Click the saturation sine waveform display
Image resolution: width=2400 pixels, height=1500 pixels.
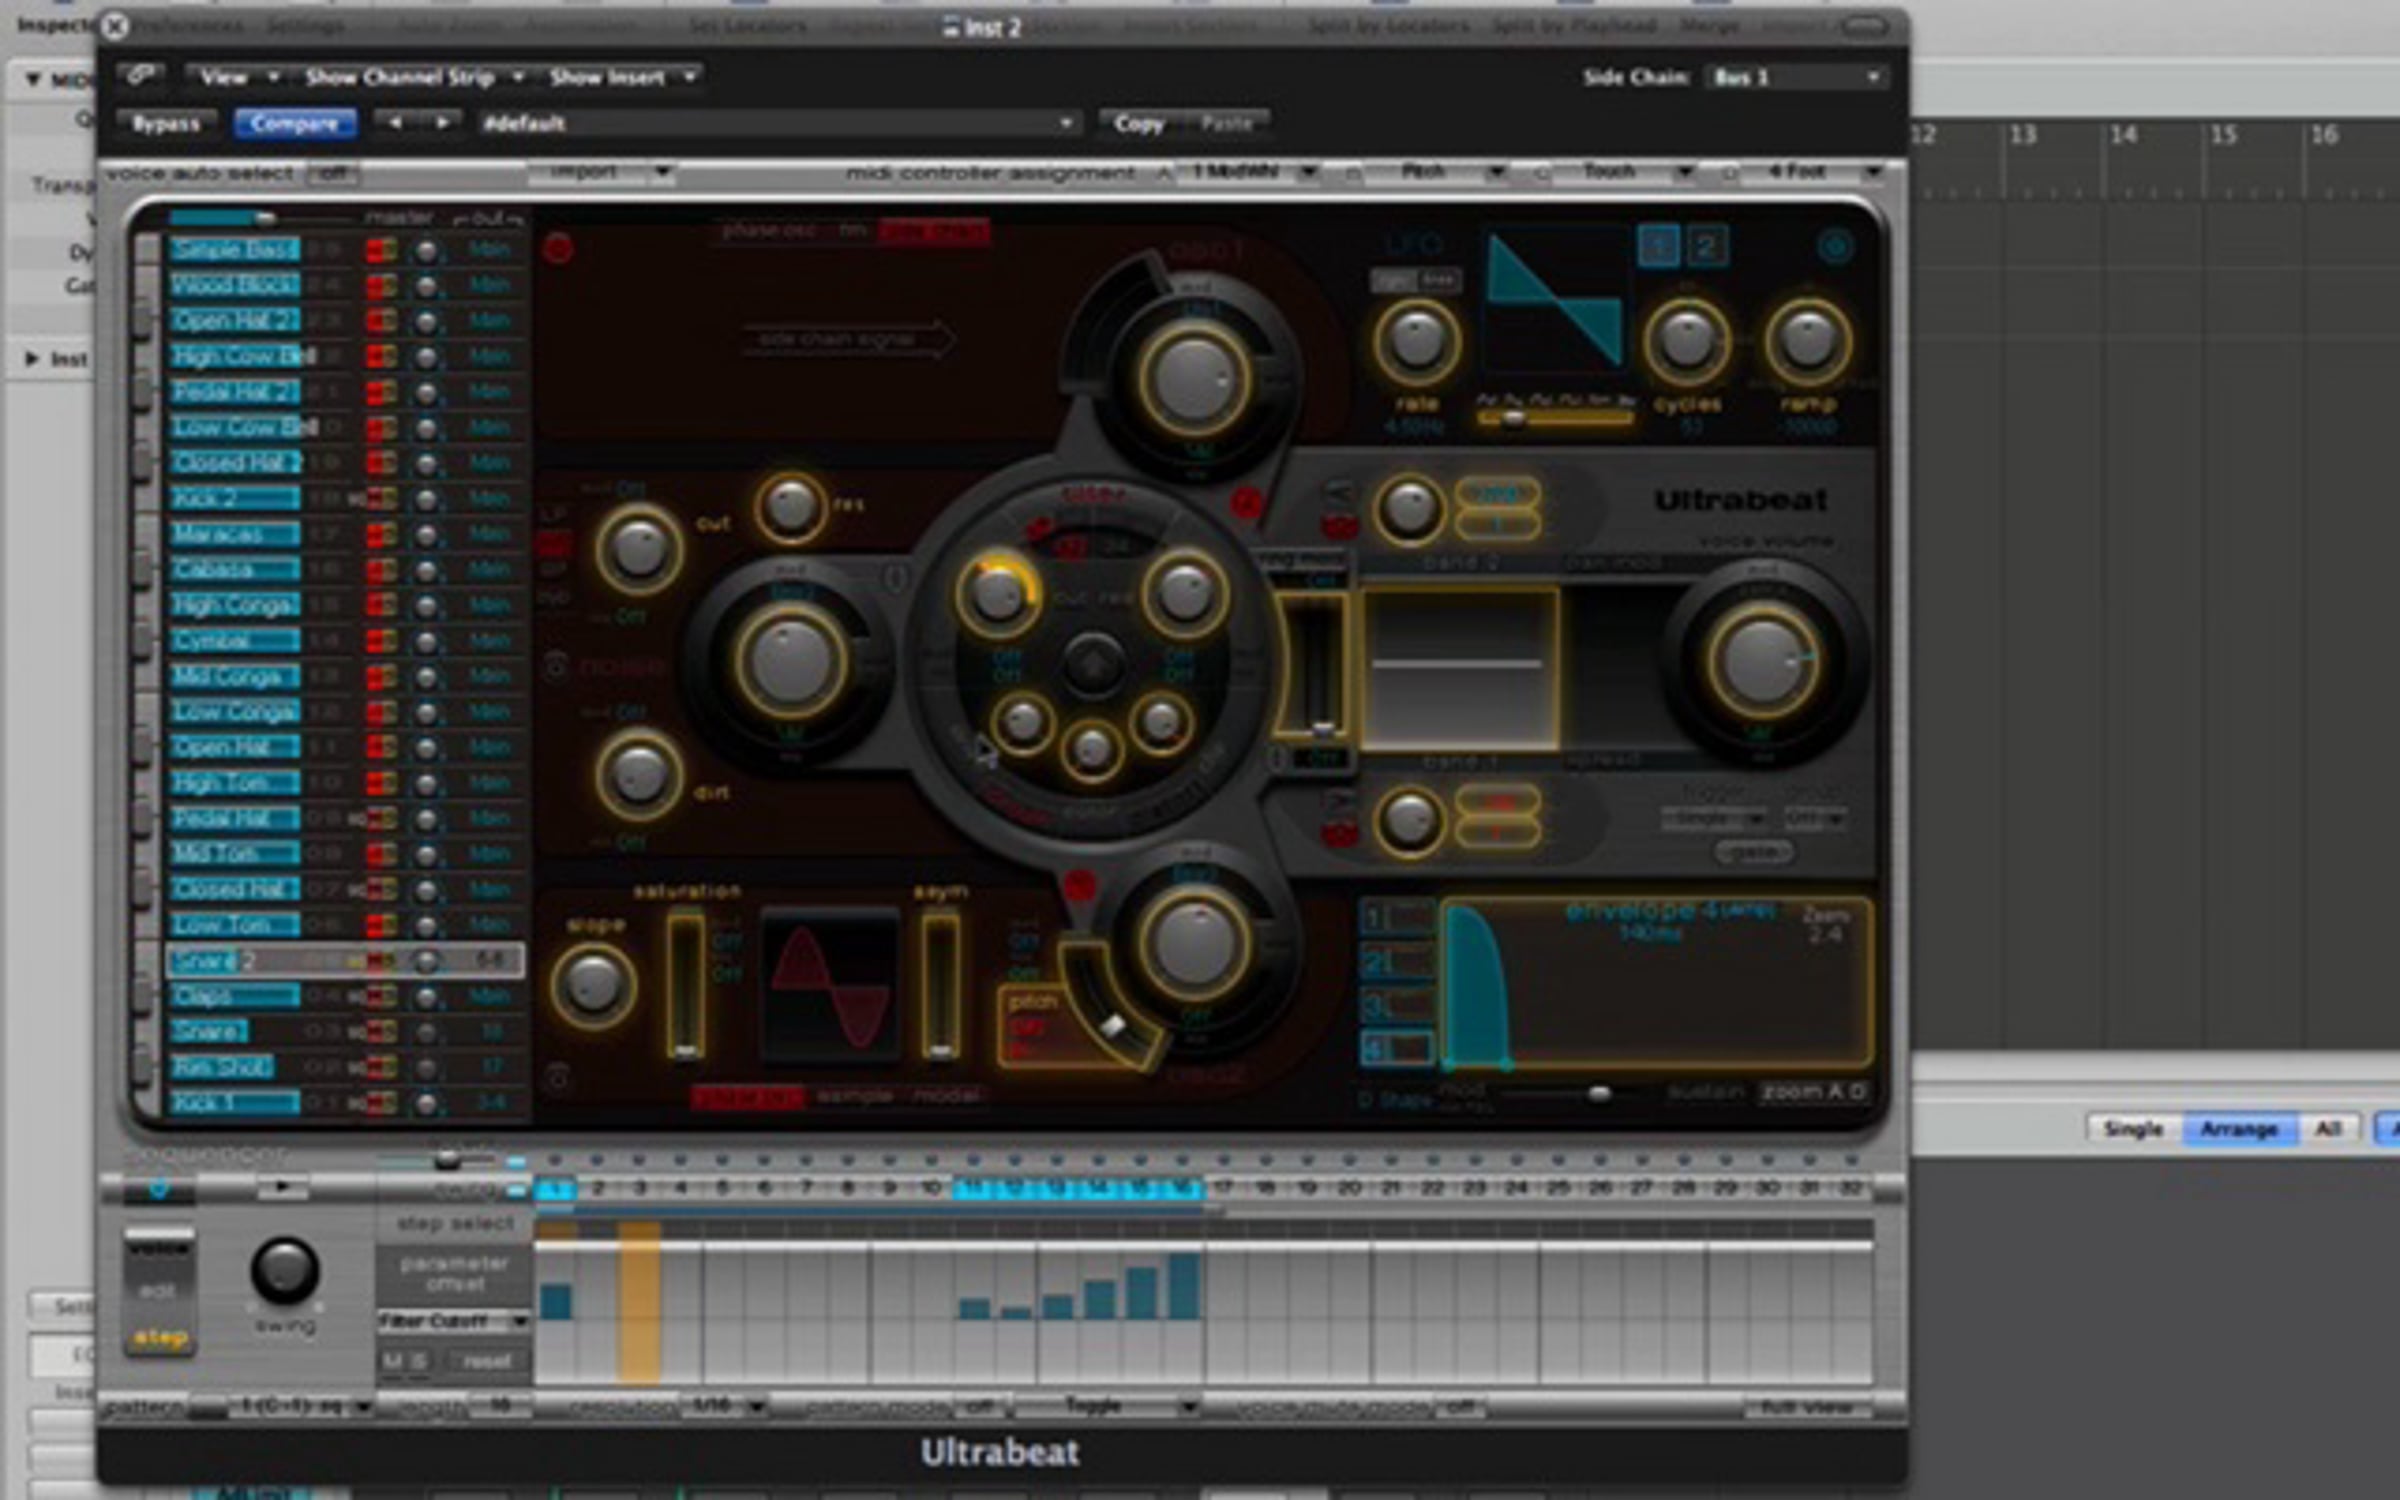tap(829, 985)
